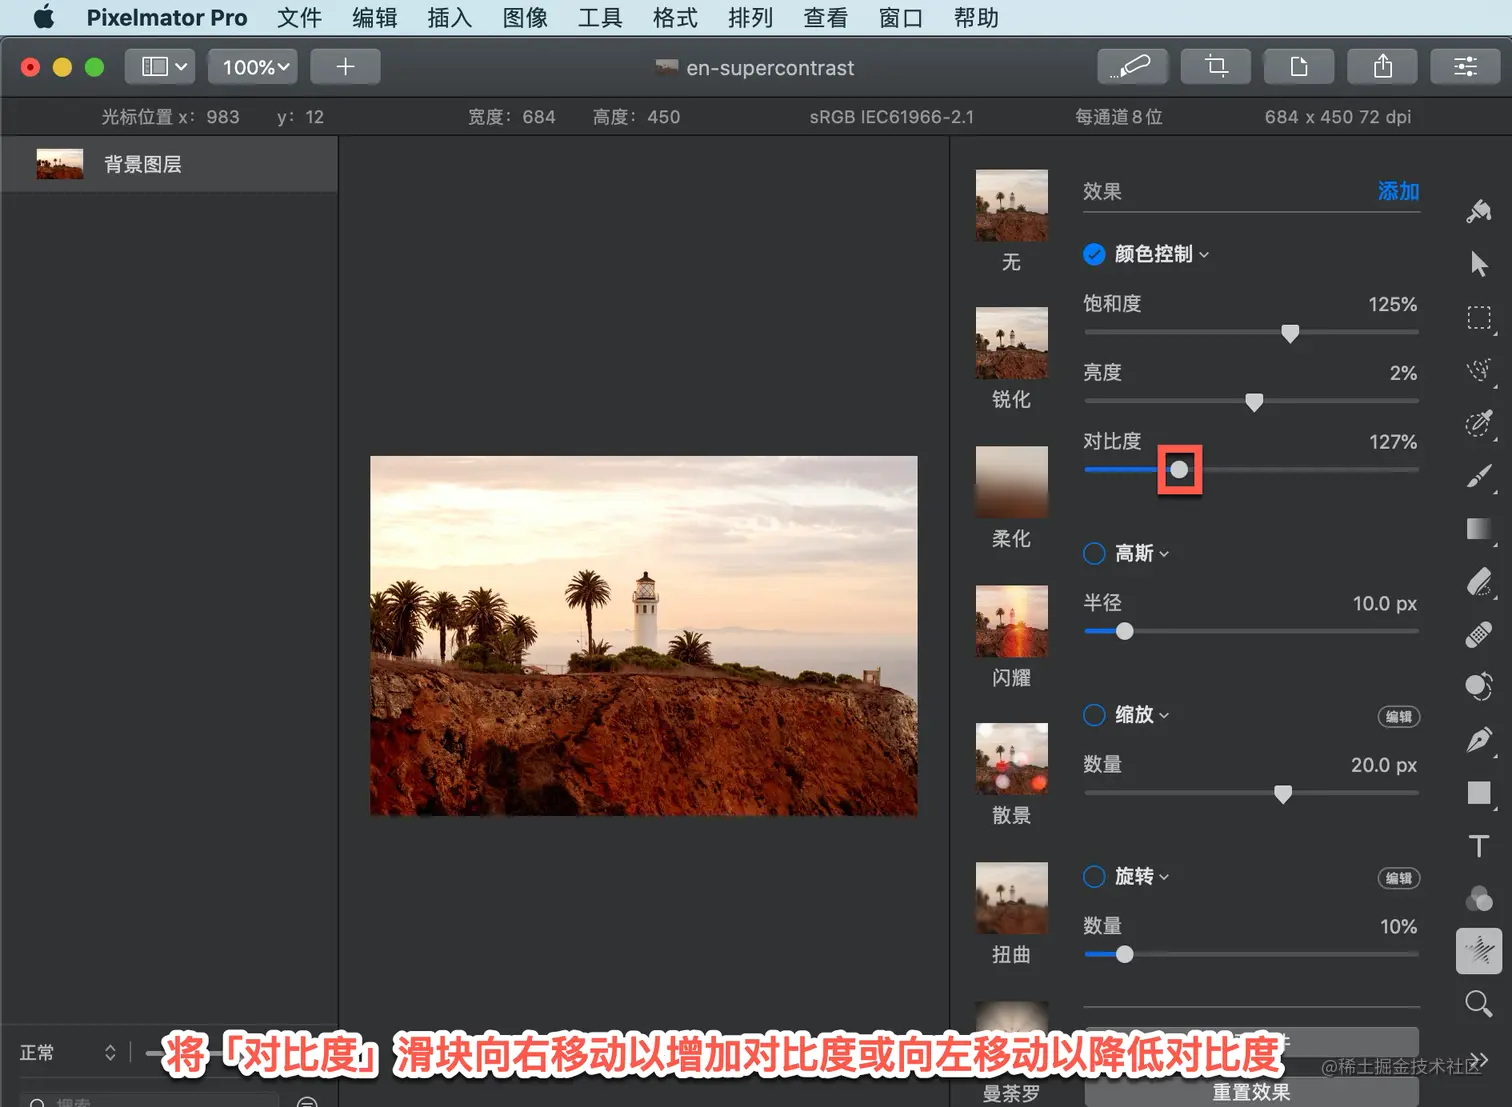The image size is (1512, 1107).
Task: Enable the 旋转 effect checkbox
Action: (x=1094, y=877)
